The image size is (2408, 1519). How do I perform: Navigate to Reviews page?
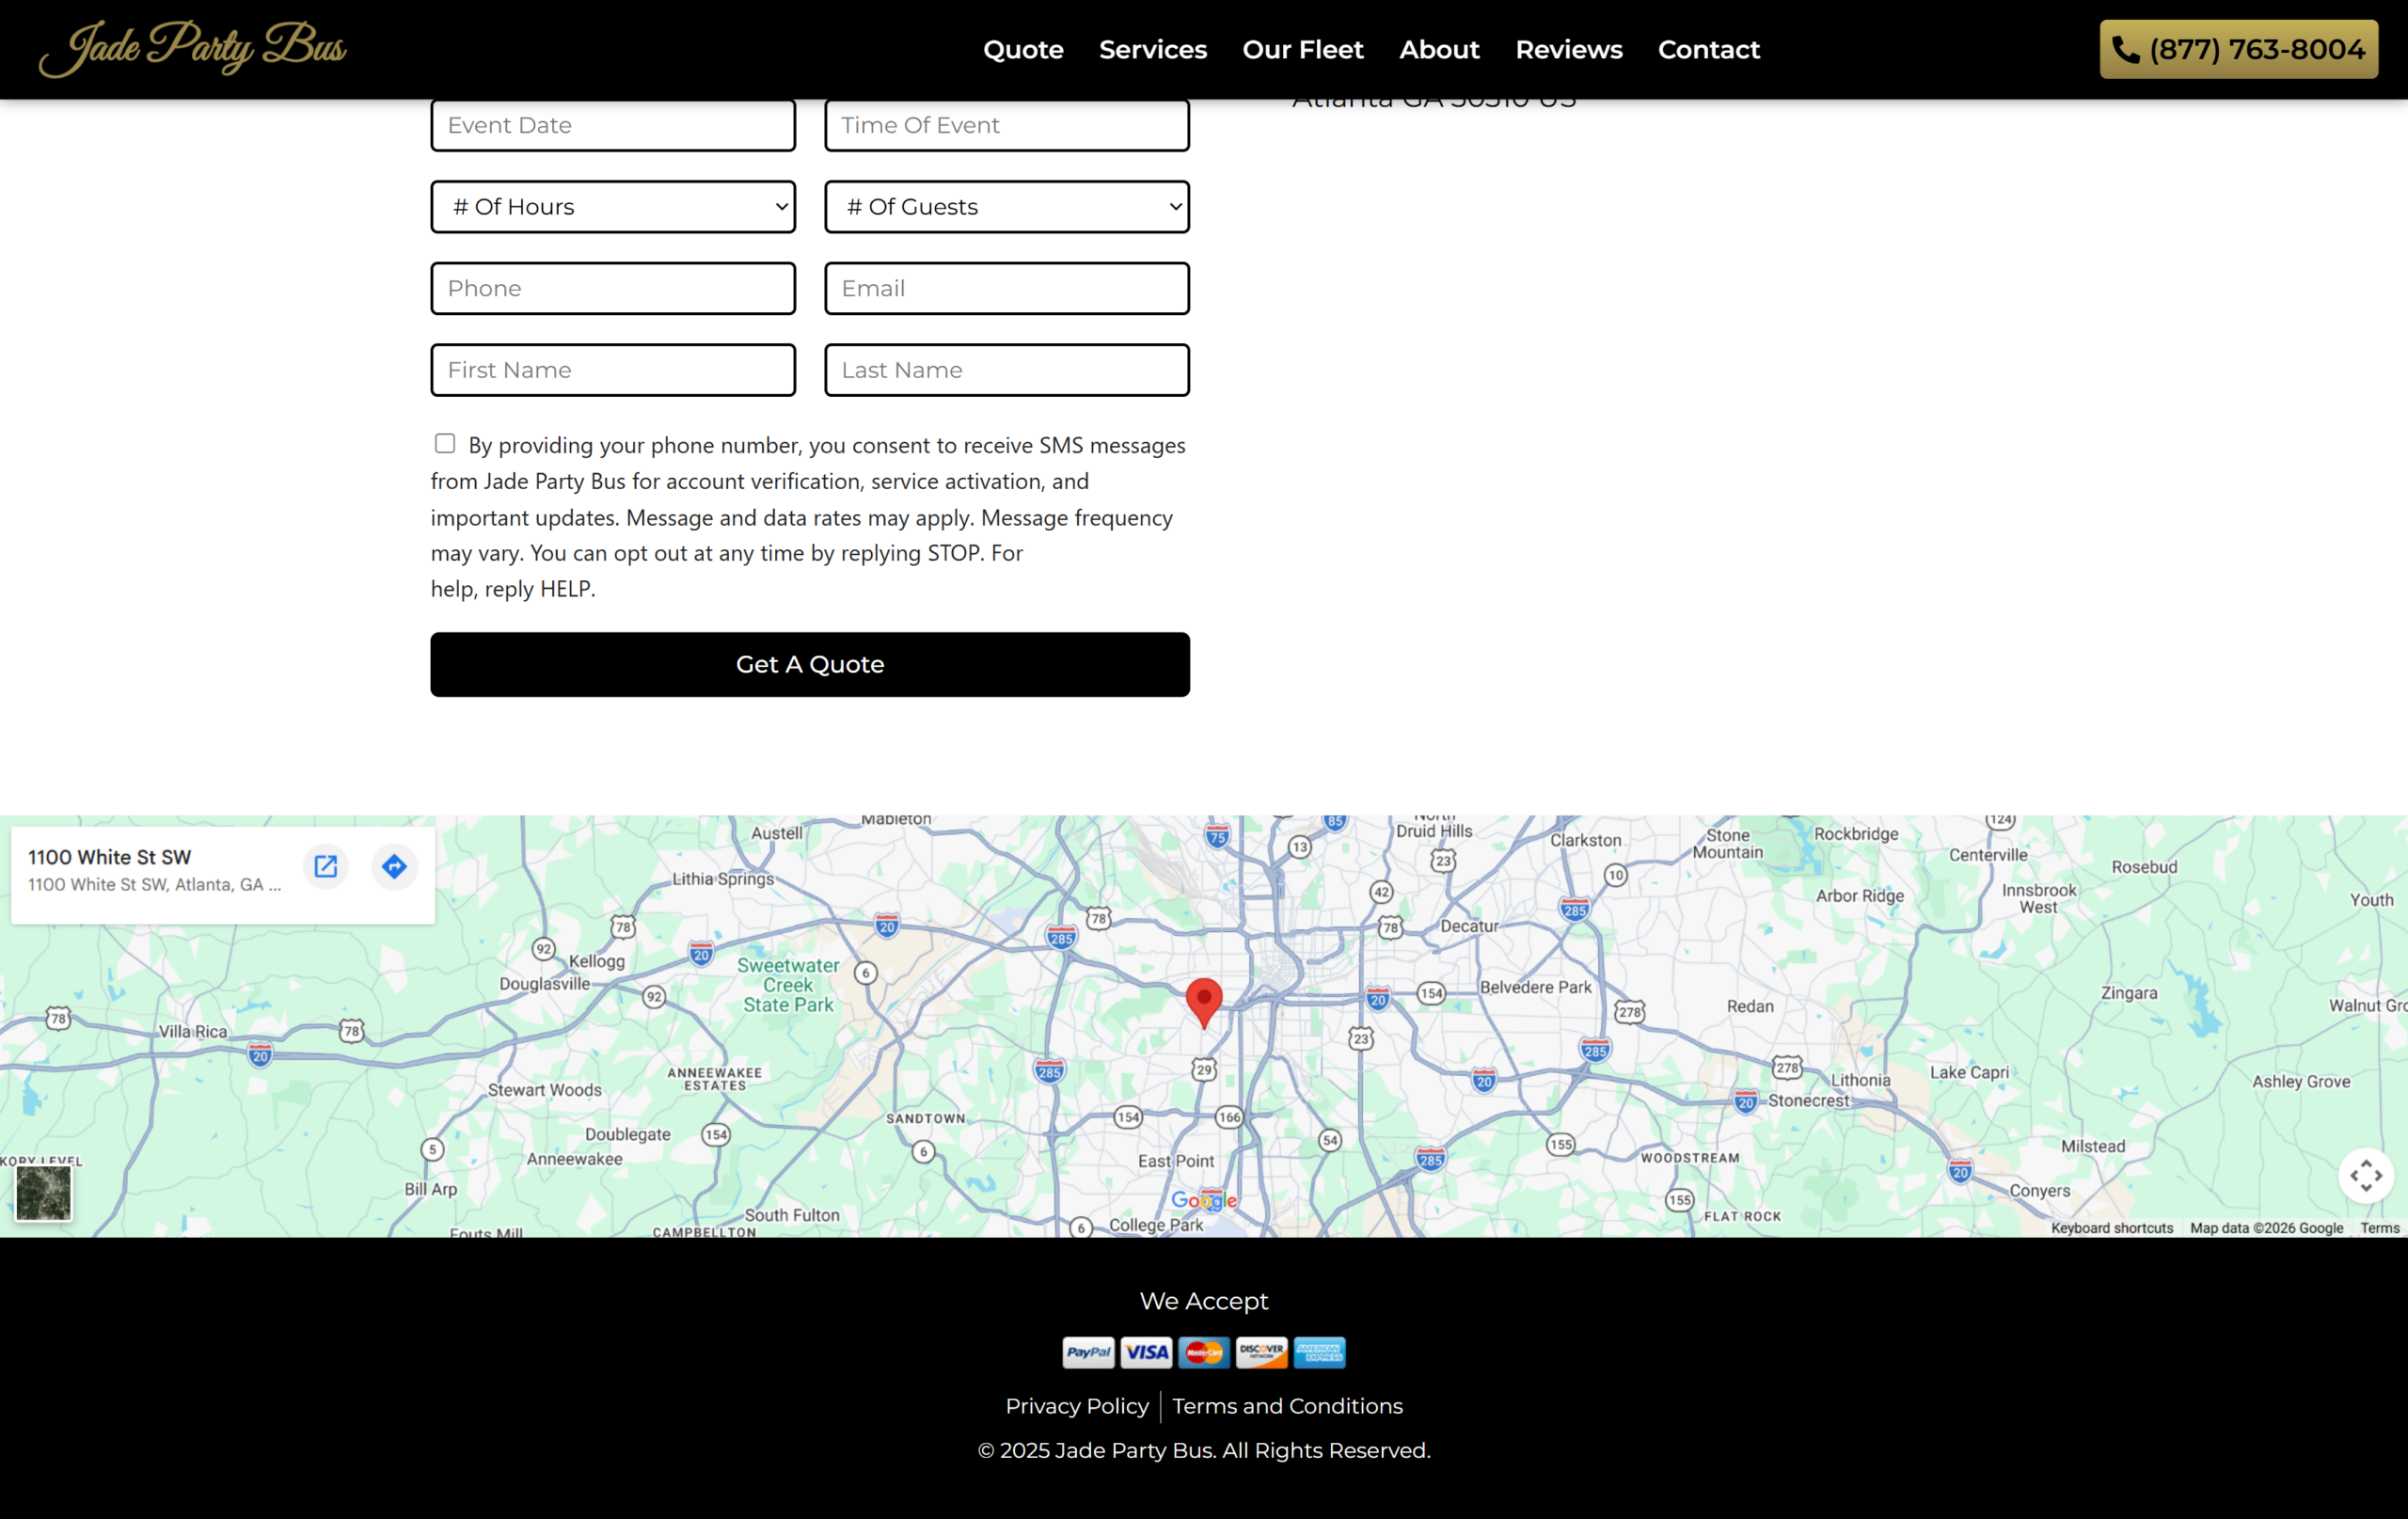pyautogui.click(x=1569, y=49)
